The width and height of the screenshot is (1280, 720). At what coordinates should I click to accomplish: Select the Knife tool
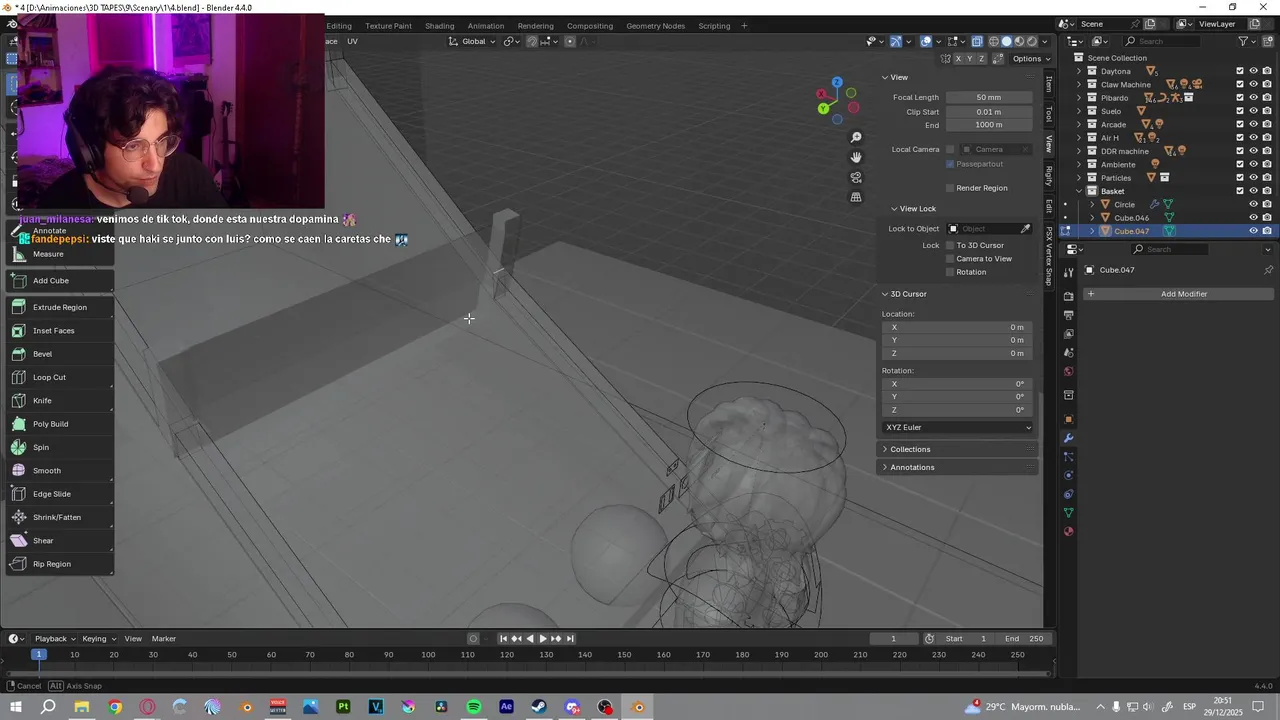59,401
